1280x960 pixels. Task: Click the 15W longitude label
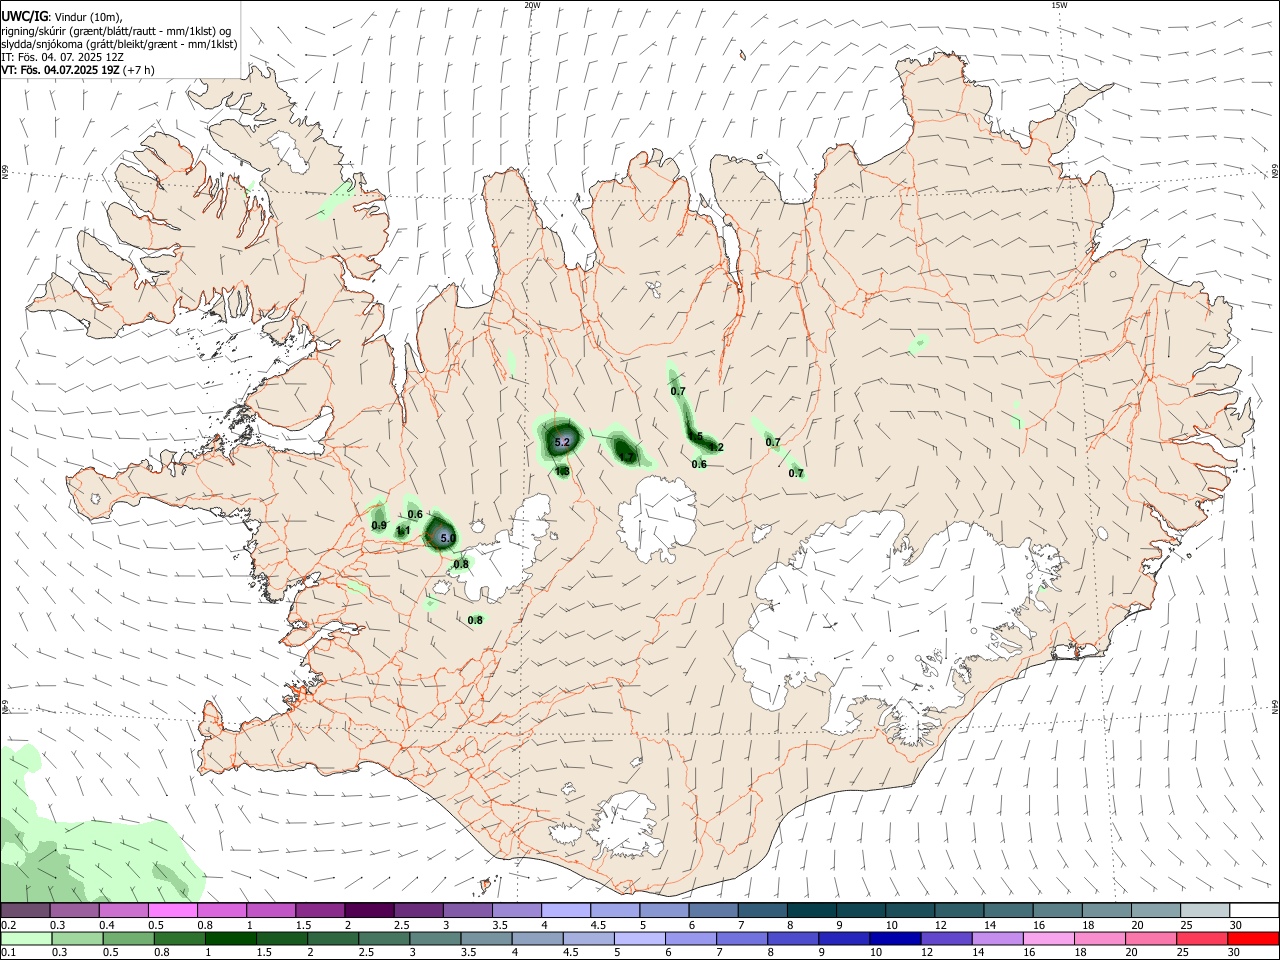point(1059,5)
